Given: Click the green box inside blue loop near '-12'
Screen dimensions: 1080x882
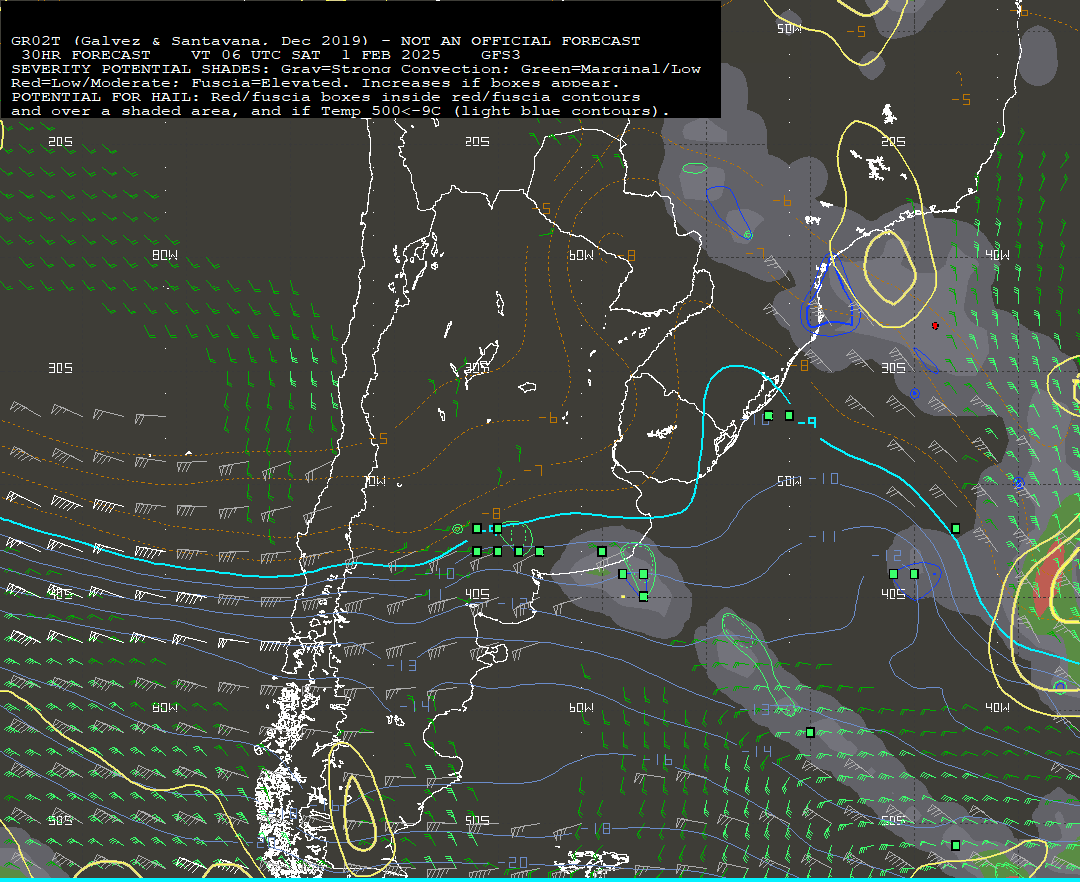Looking at the screenshot, I should [914, 574].
